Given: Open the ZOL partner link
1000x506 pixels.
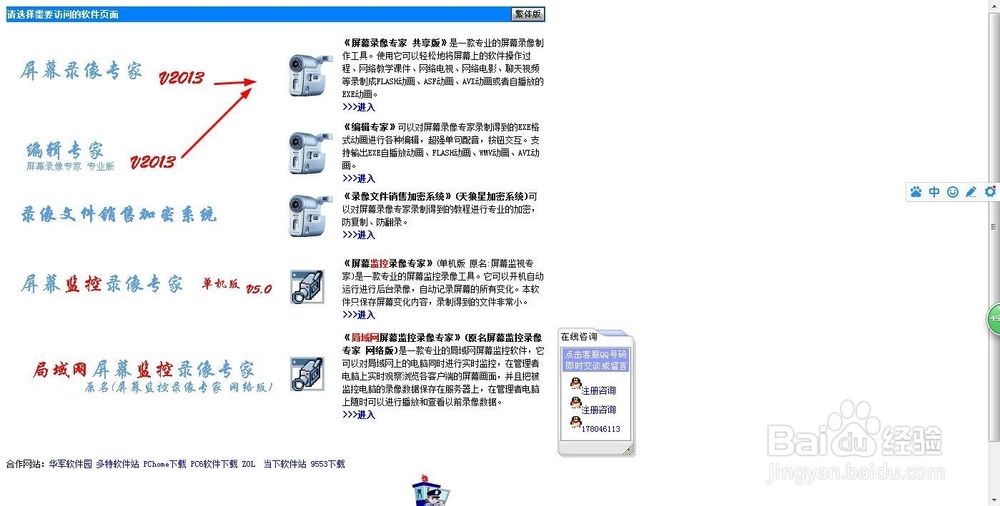Looking at the screenshot, I should 248,464.
